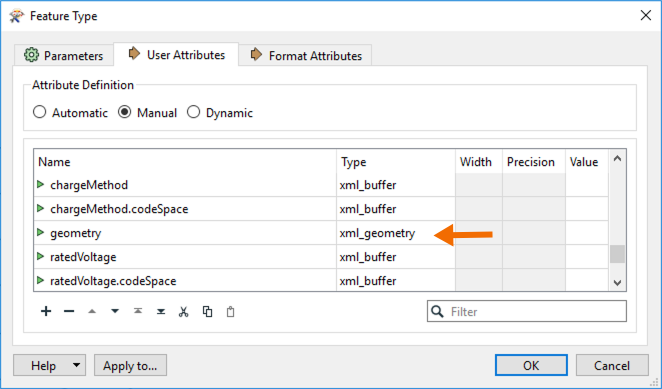Image resolution: width=662 pixels, height=389 pixels.
Task: Close the Feature Type dialog
Action: pos(646,16)
